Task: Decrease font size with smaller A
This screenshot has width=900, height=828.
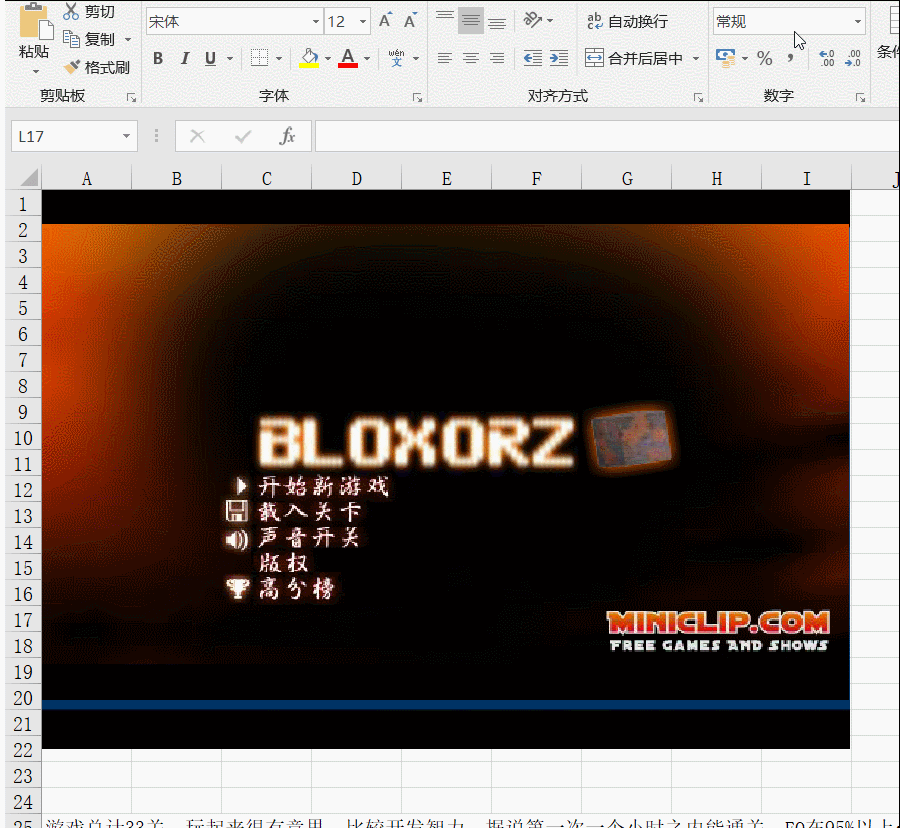Action: point(410,22)
